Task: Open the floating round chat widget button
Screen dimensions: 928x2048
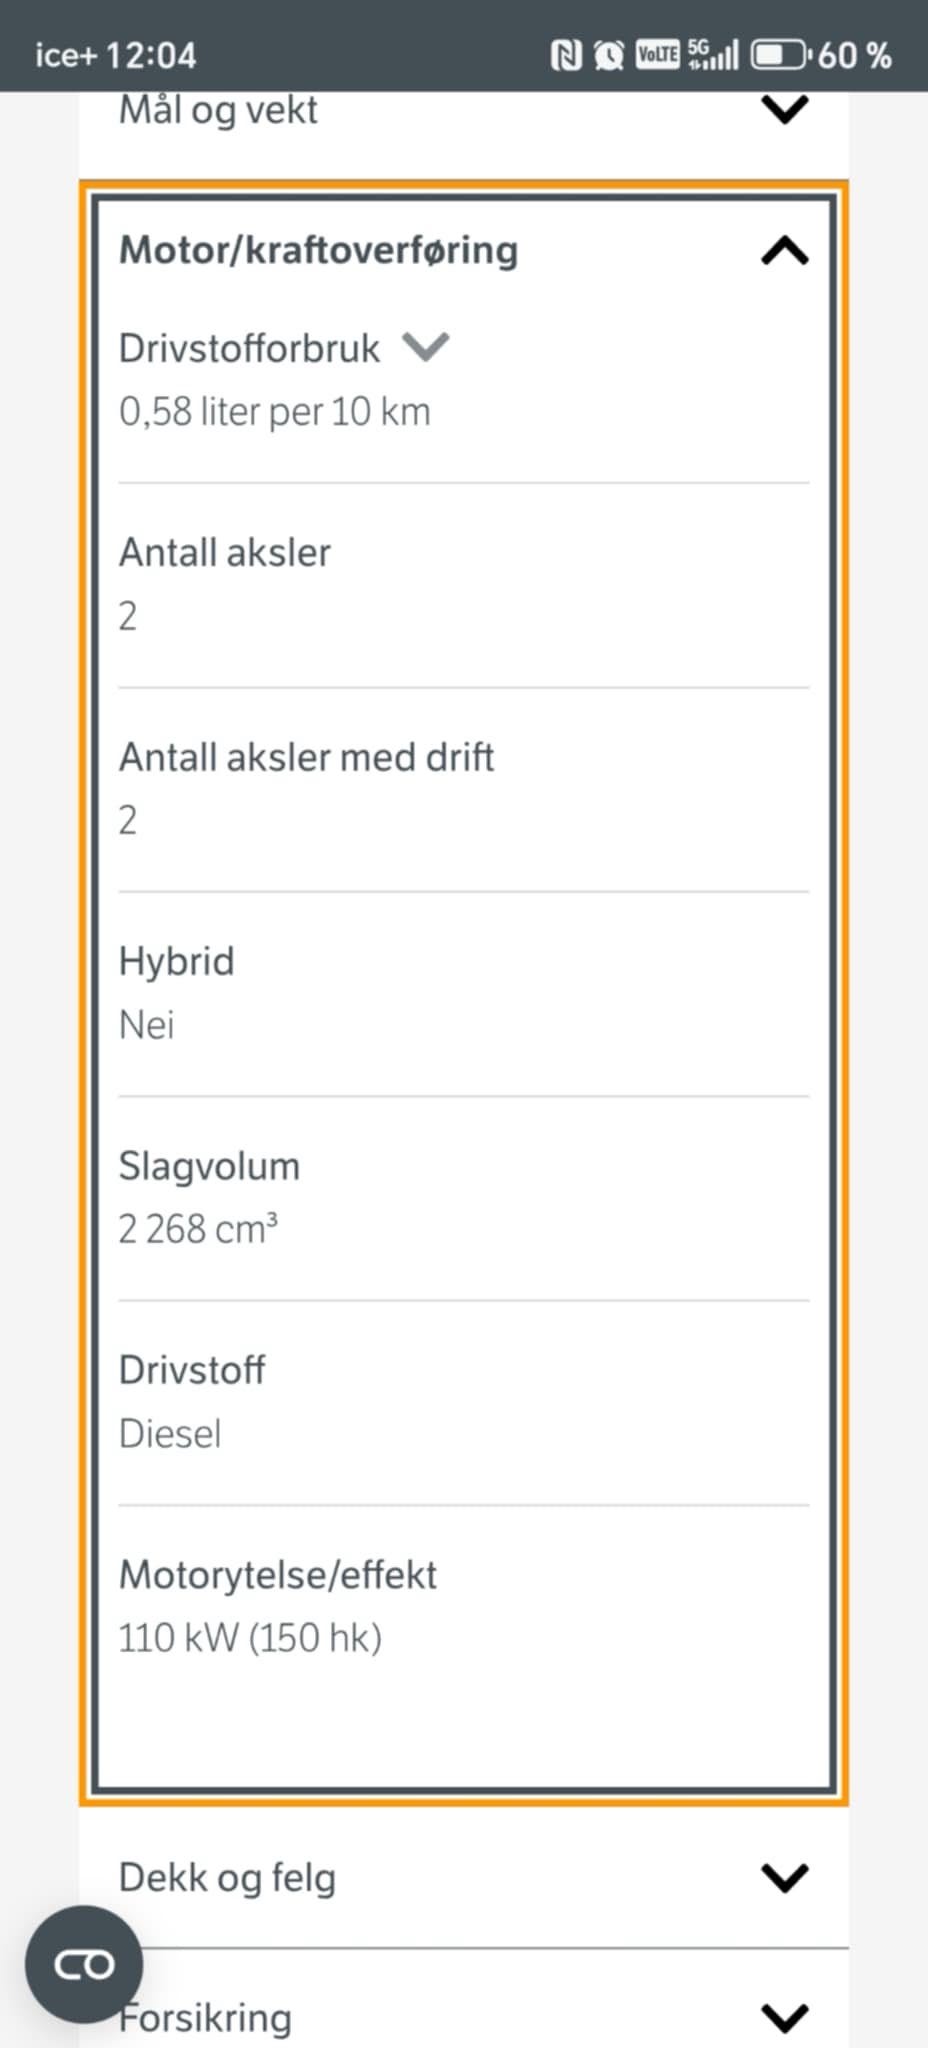Action: click(84, 1964)
